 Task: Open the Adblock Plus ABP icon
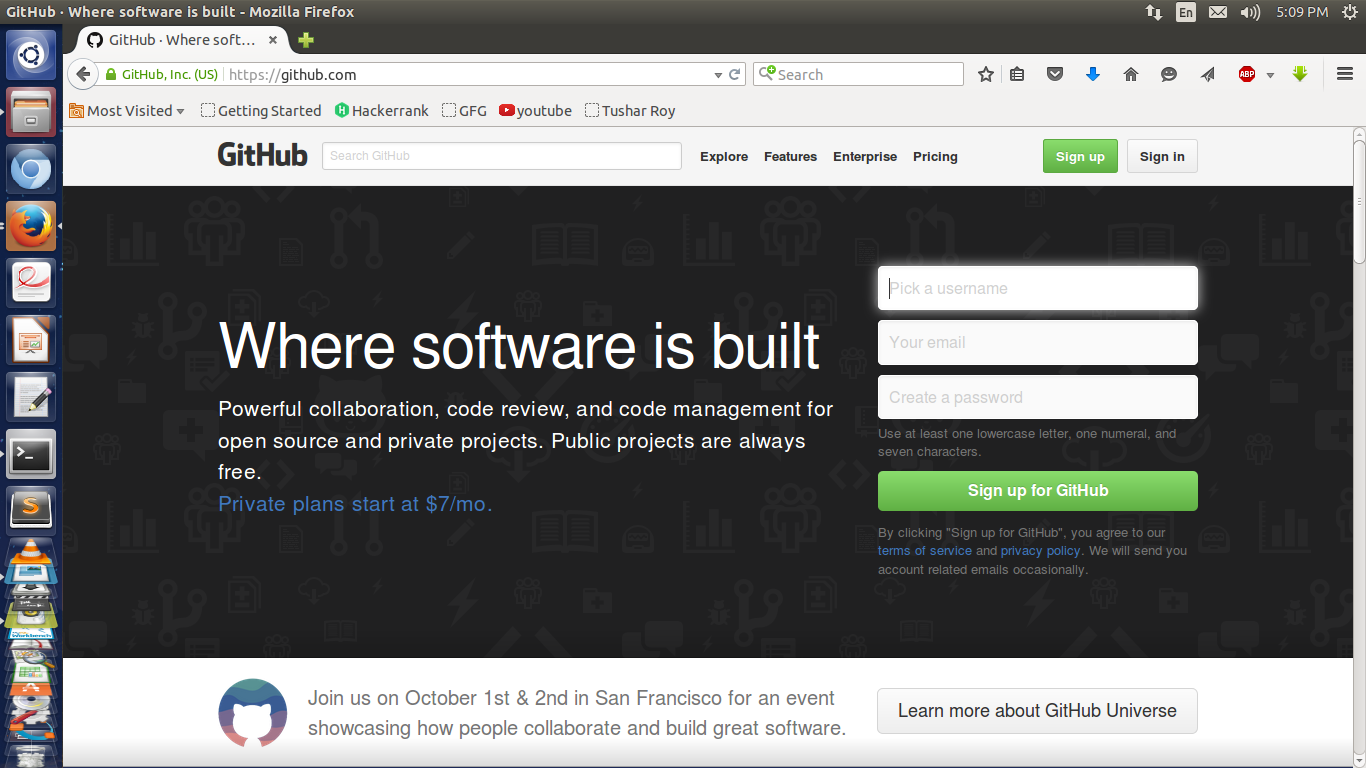click(x=1246, y=74)
